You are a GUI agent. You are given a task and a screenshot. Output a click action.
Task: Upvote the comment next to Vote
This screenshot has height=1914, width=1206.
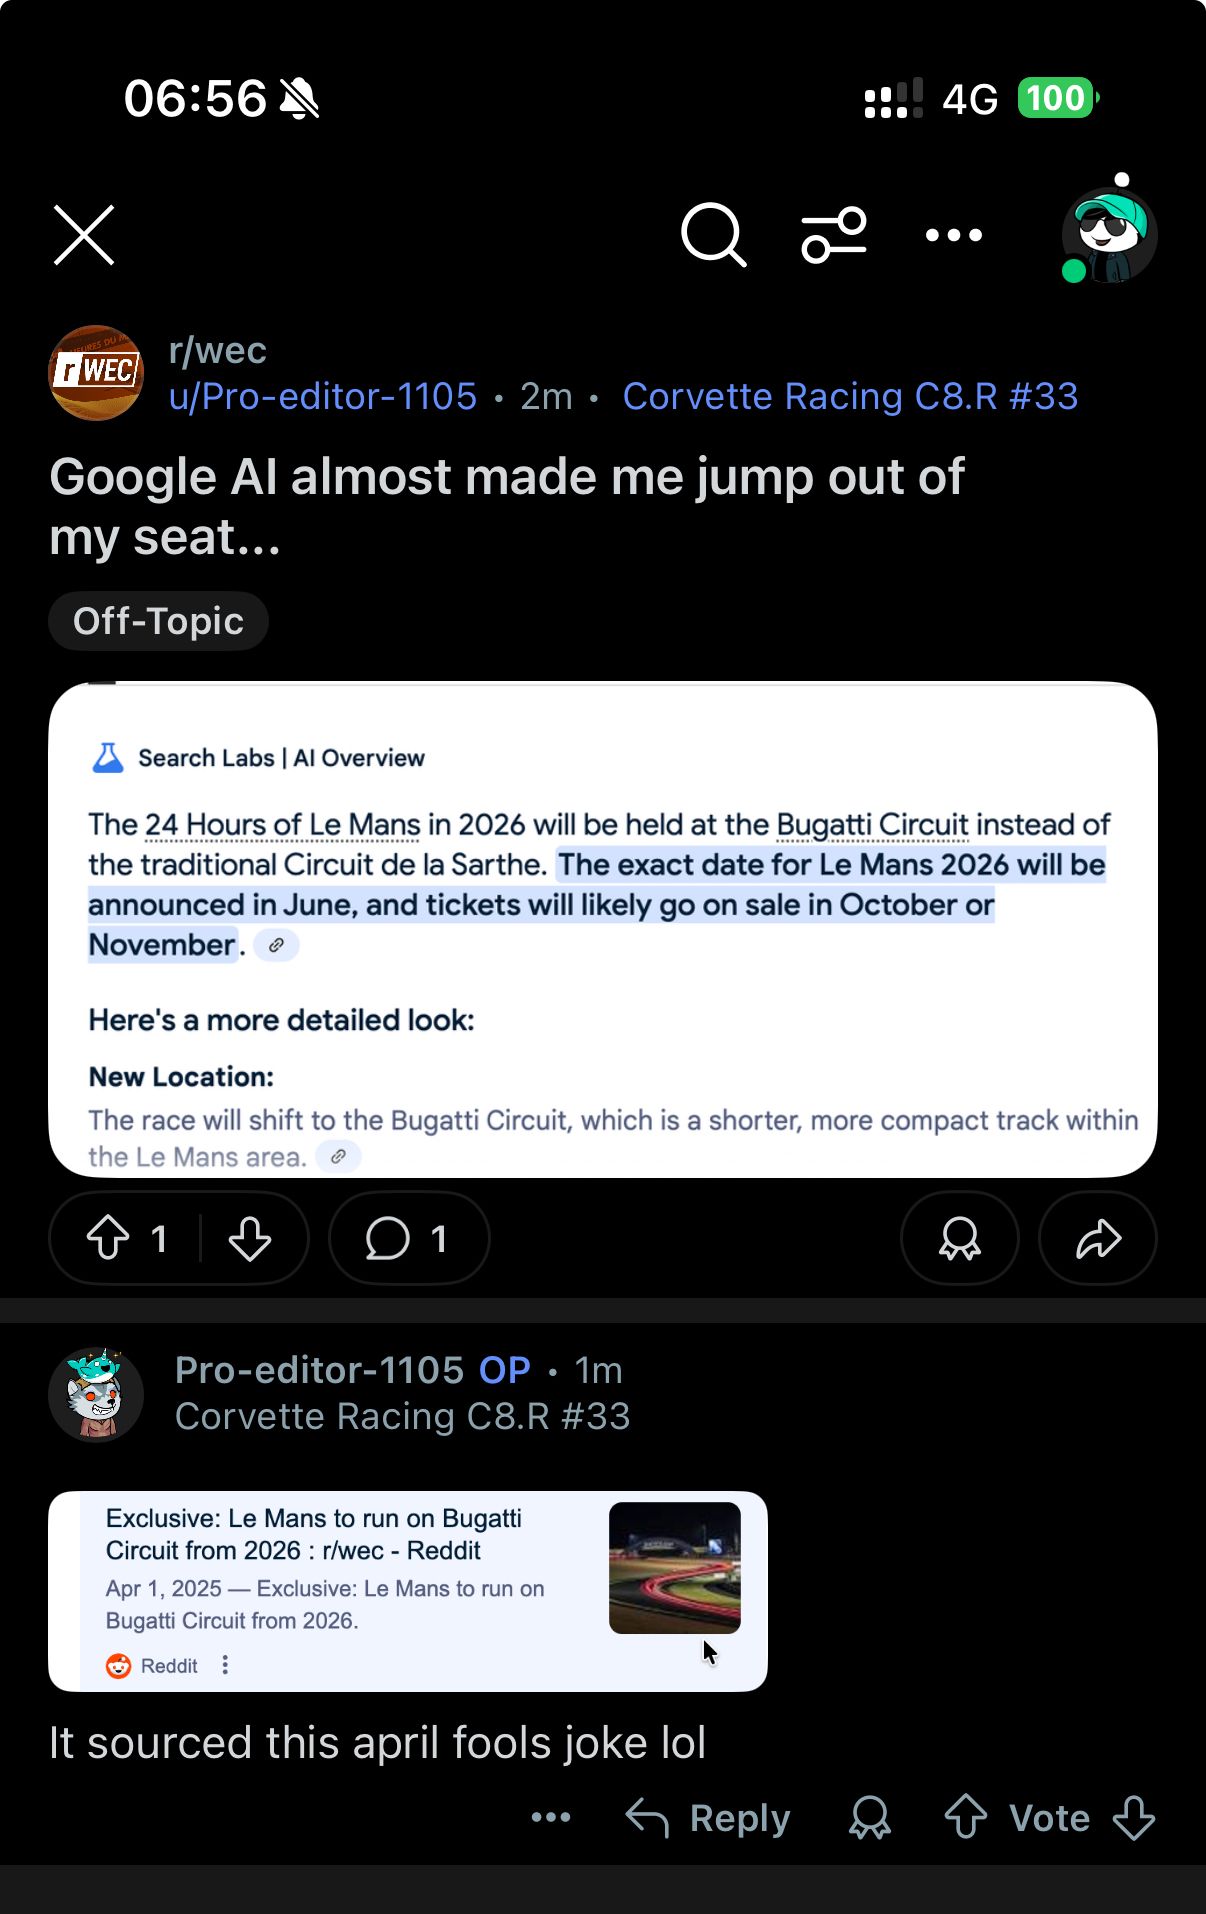(966, 1817)
